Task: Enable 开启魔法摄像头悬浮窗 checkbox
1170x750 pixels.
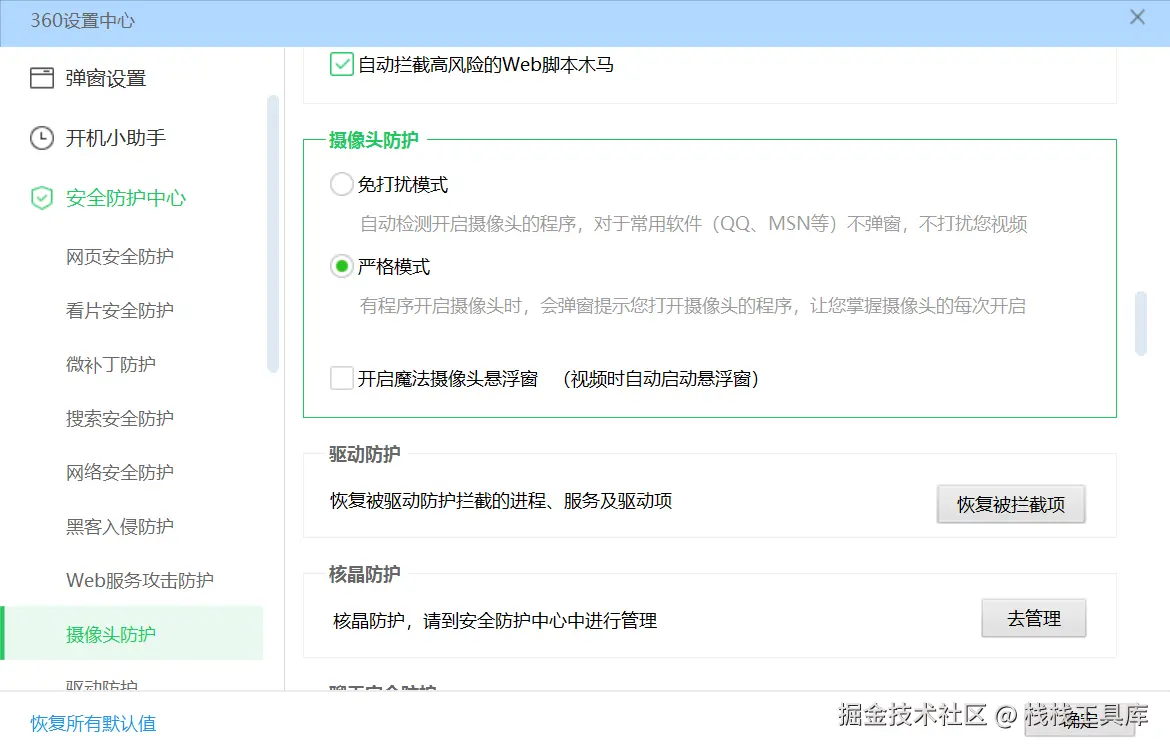Action: coord(342,378)
